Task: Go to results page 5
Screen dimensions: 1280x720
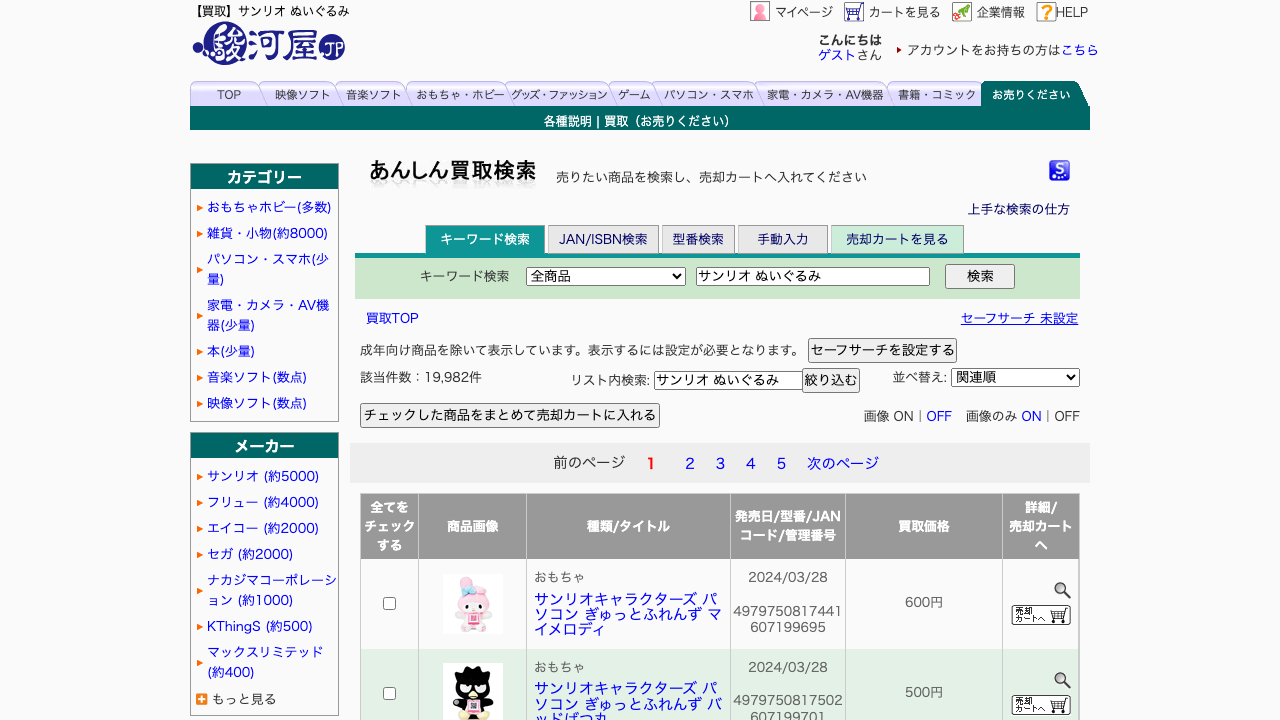Action: pos(781,463)
